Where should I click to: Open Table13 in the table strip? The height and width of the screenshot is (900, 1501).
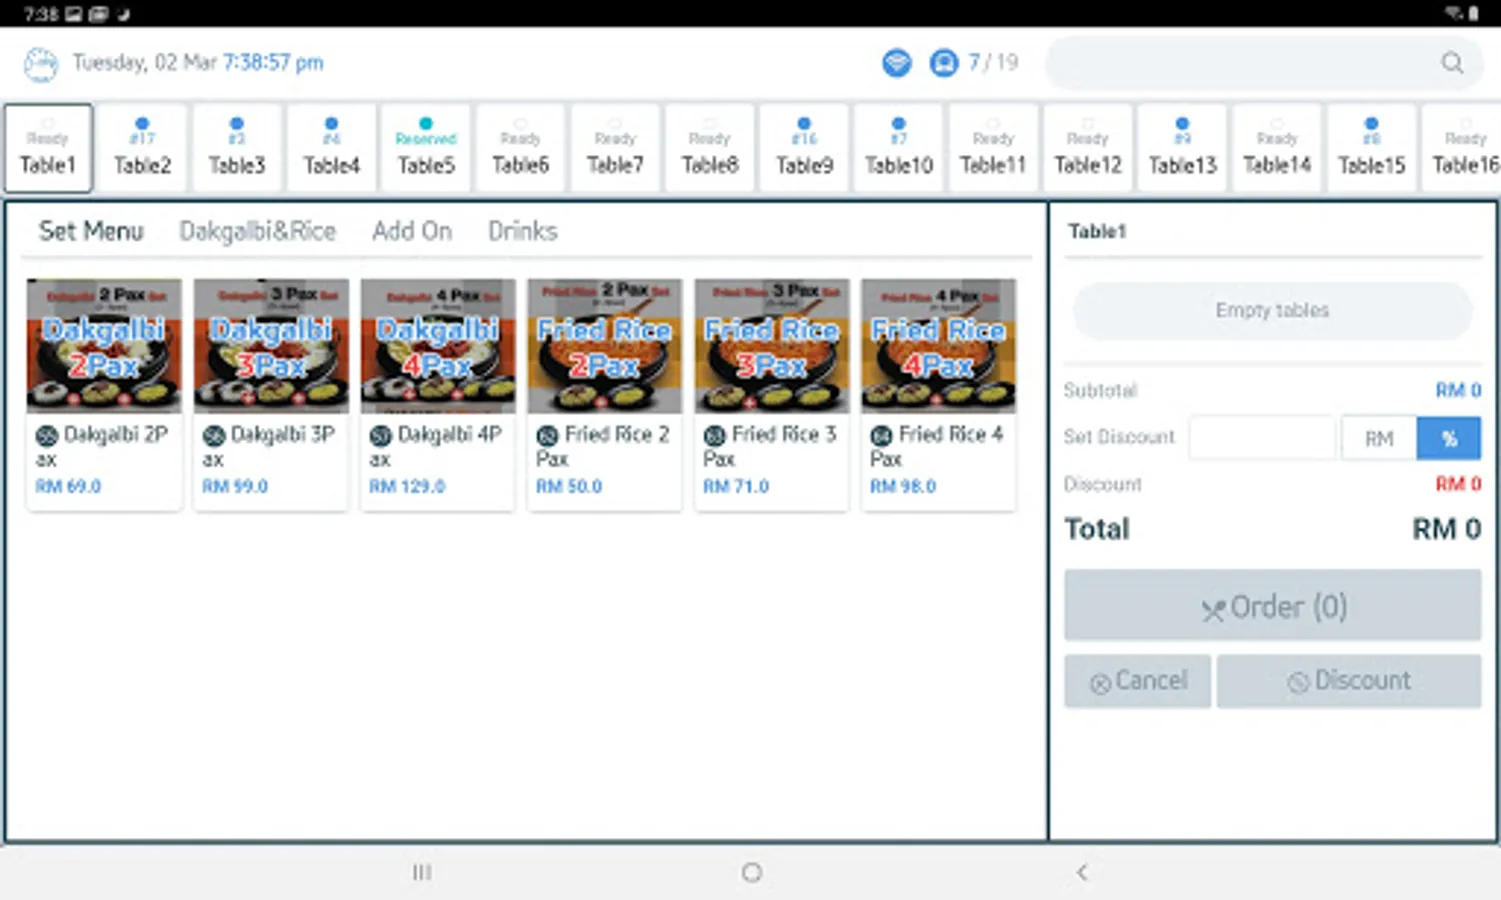1182,148
